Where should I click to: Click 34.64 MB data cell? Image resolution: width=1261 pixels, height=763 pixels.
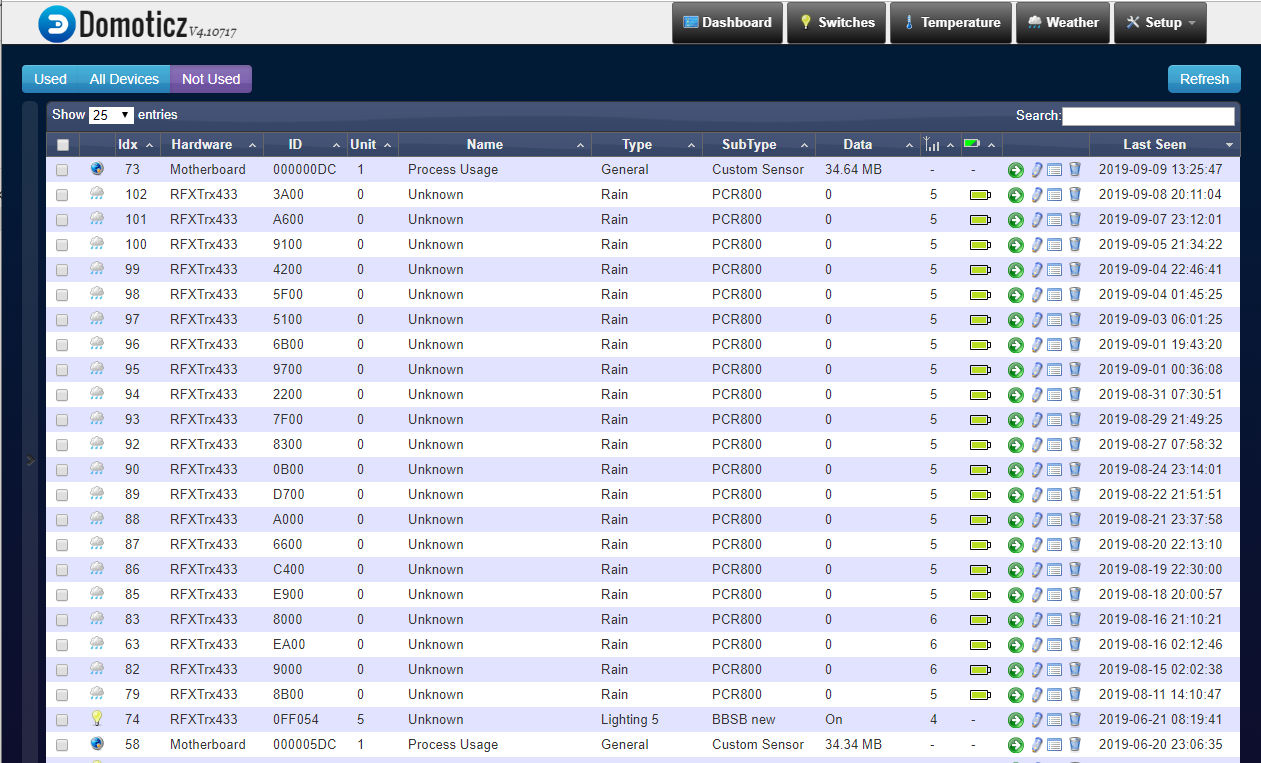point(853,170)
